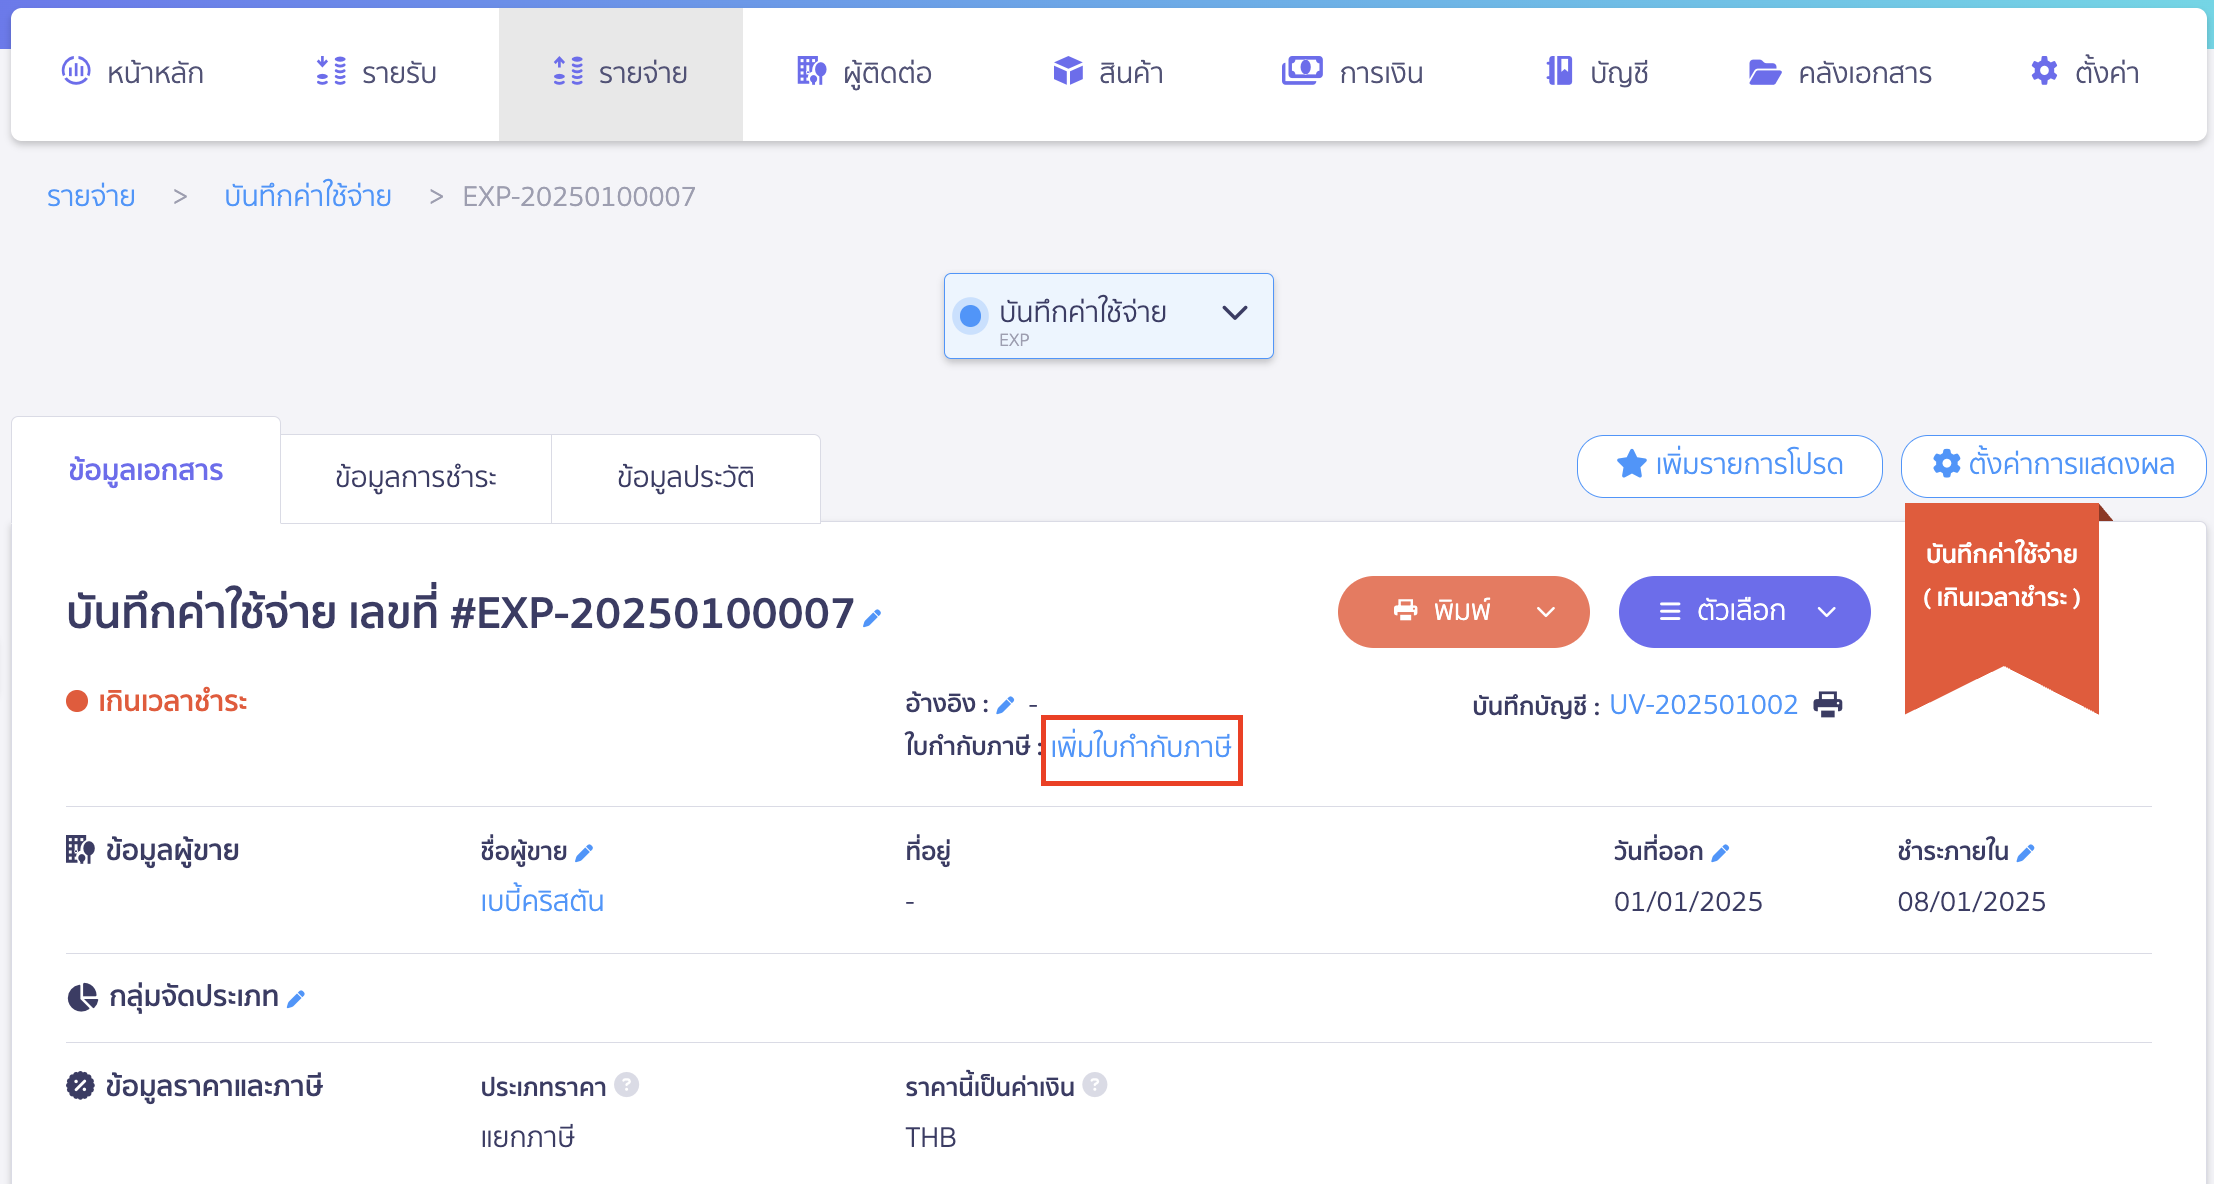Select the รายรับ income menu icon
Viewport: 2214px width, 1184px height.
tap(330, 71)
